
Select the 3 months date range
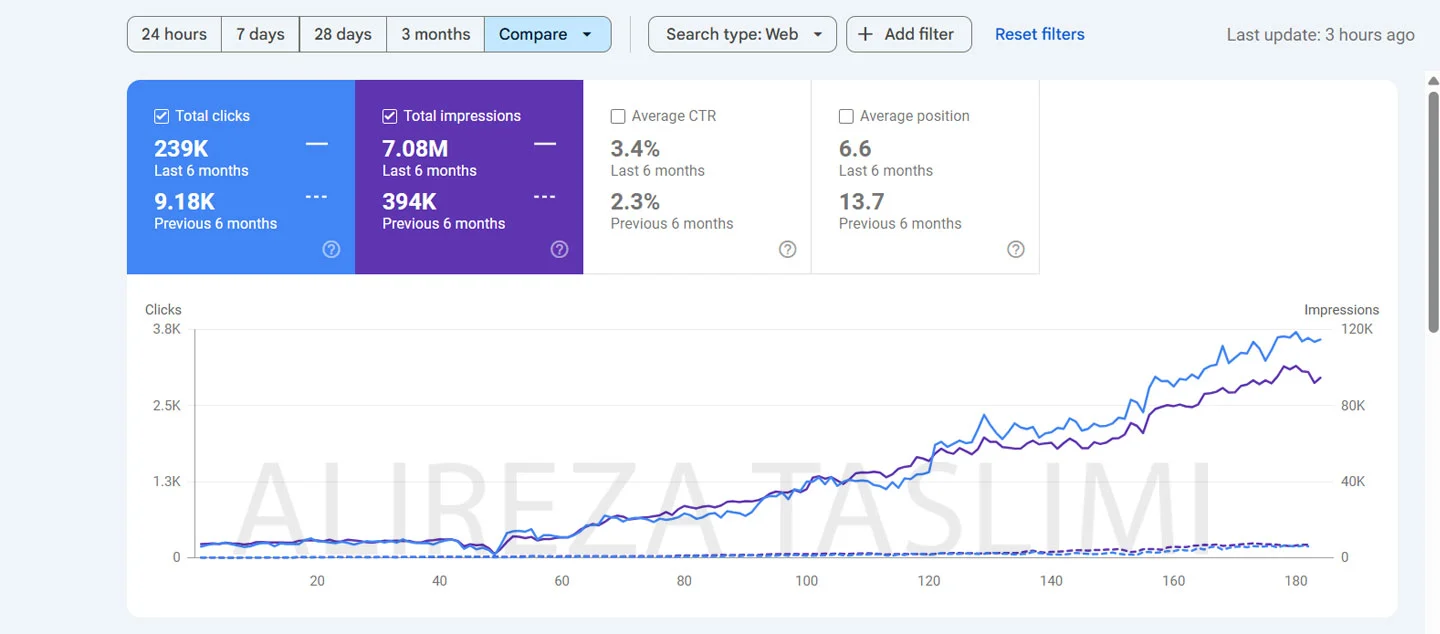tap(435, 34)
